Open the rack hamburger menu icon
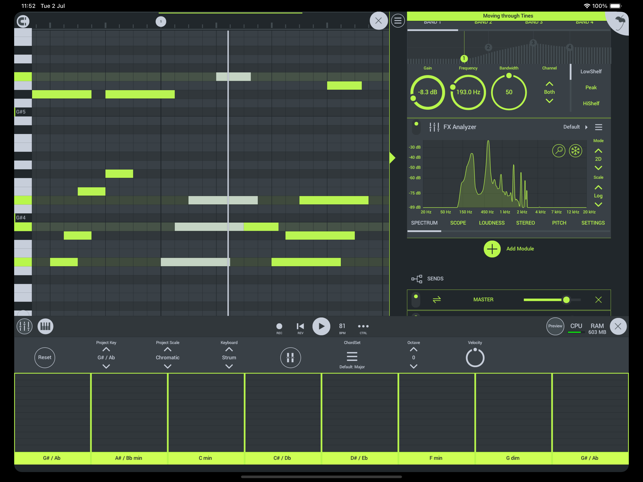Viewport: 643px width, 482px height. (398, 21)
